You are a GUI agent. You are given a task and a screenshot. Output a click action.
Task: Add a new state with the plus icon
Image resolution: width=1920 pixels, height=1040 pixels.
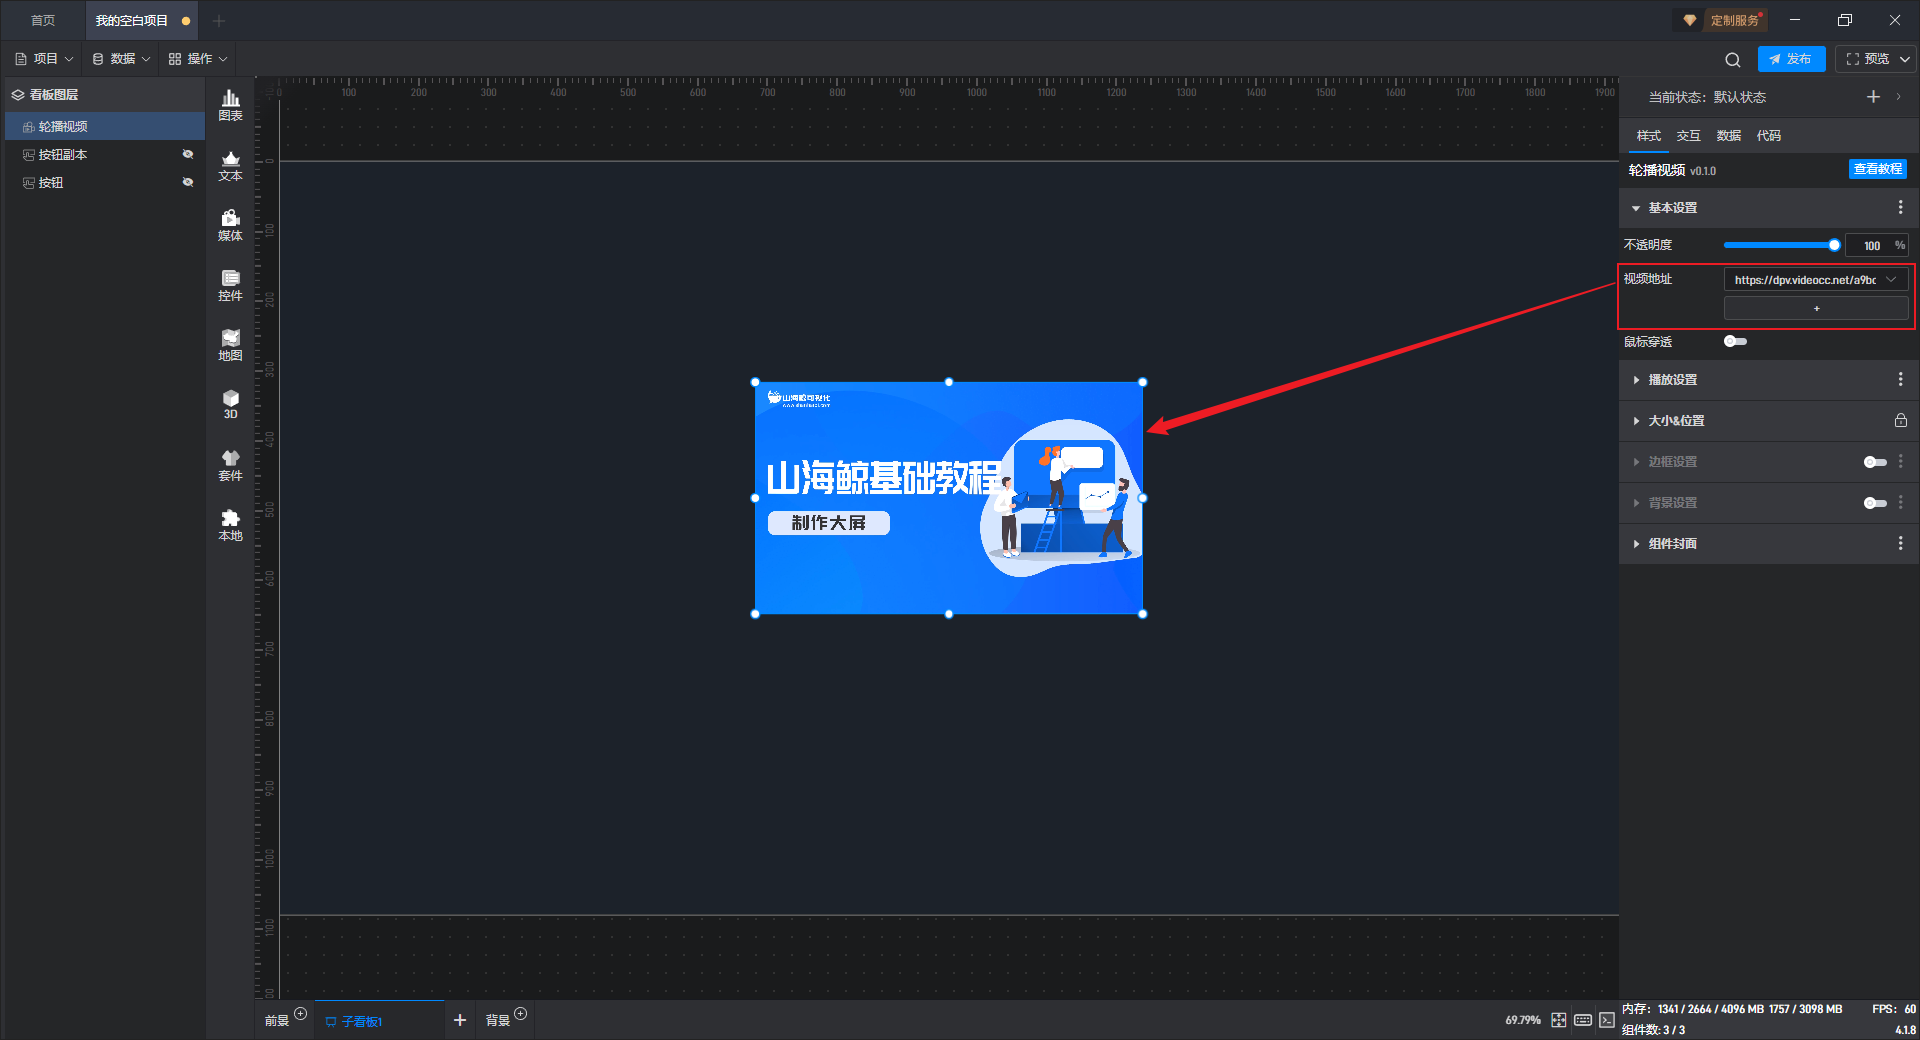point(1873,96)
